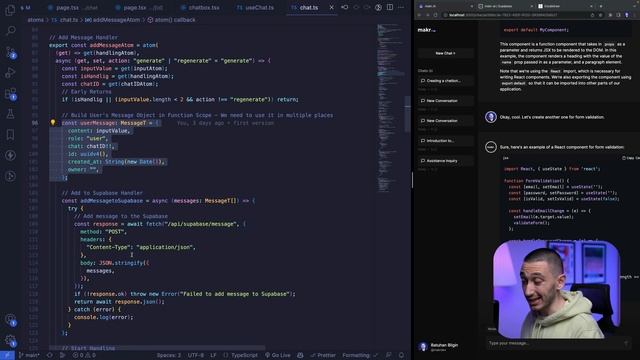Screen dimensions: 640x360
Task: Click the editor minimap on the right
Action: [x=391, y=108]
